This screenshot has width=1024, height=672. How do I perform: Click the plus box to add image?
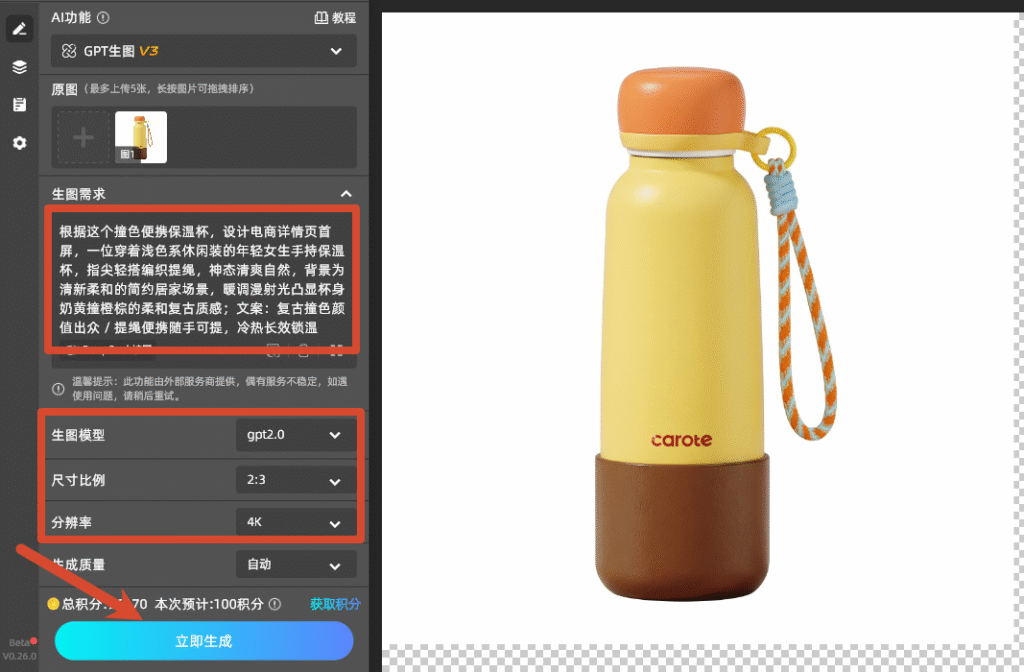click(x=83, y=137)
